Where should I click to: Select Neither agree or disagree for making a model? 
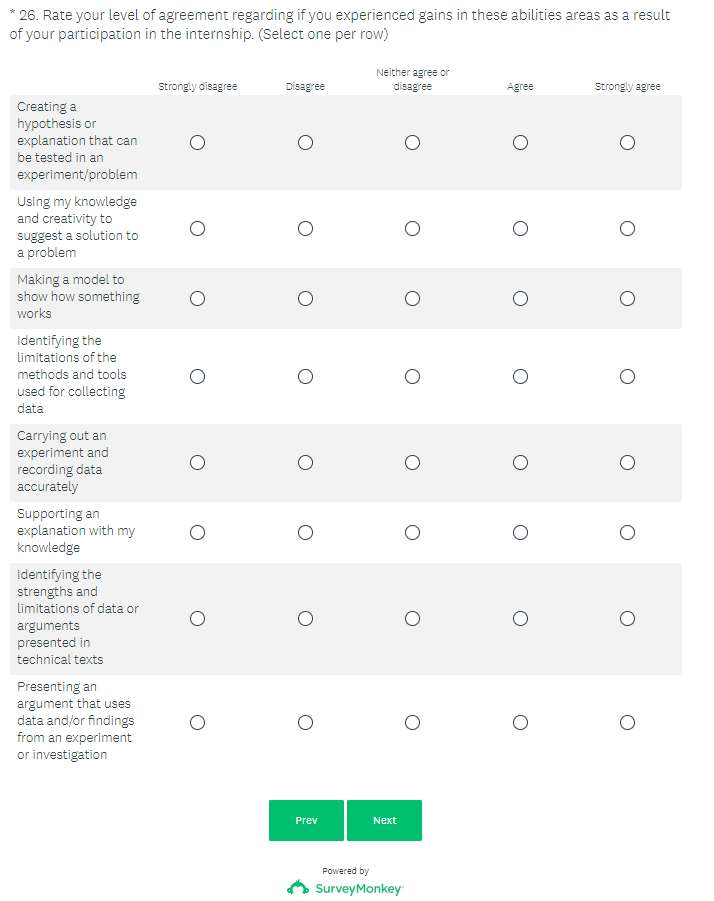[412, 298]
